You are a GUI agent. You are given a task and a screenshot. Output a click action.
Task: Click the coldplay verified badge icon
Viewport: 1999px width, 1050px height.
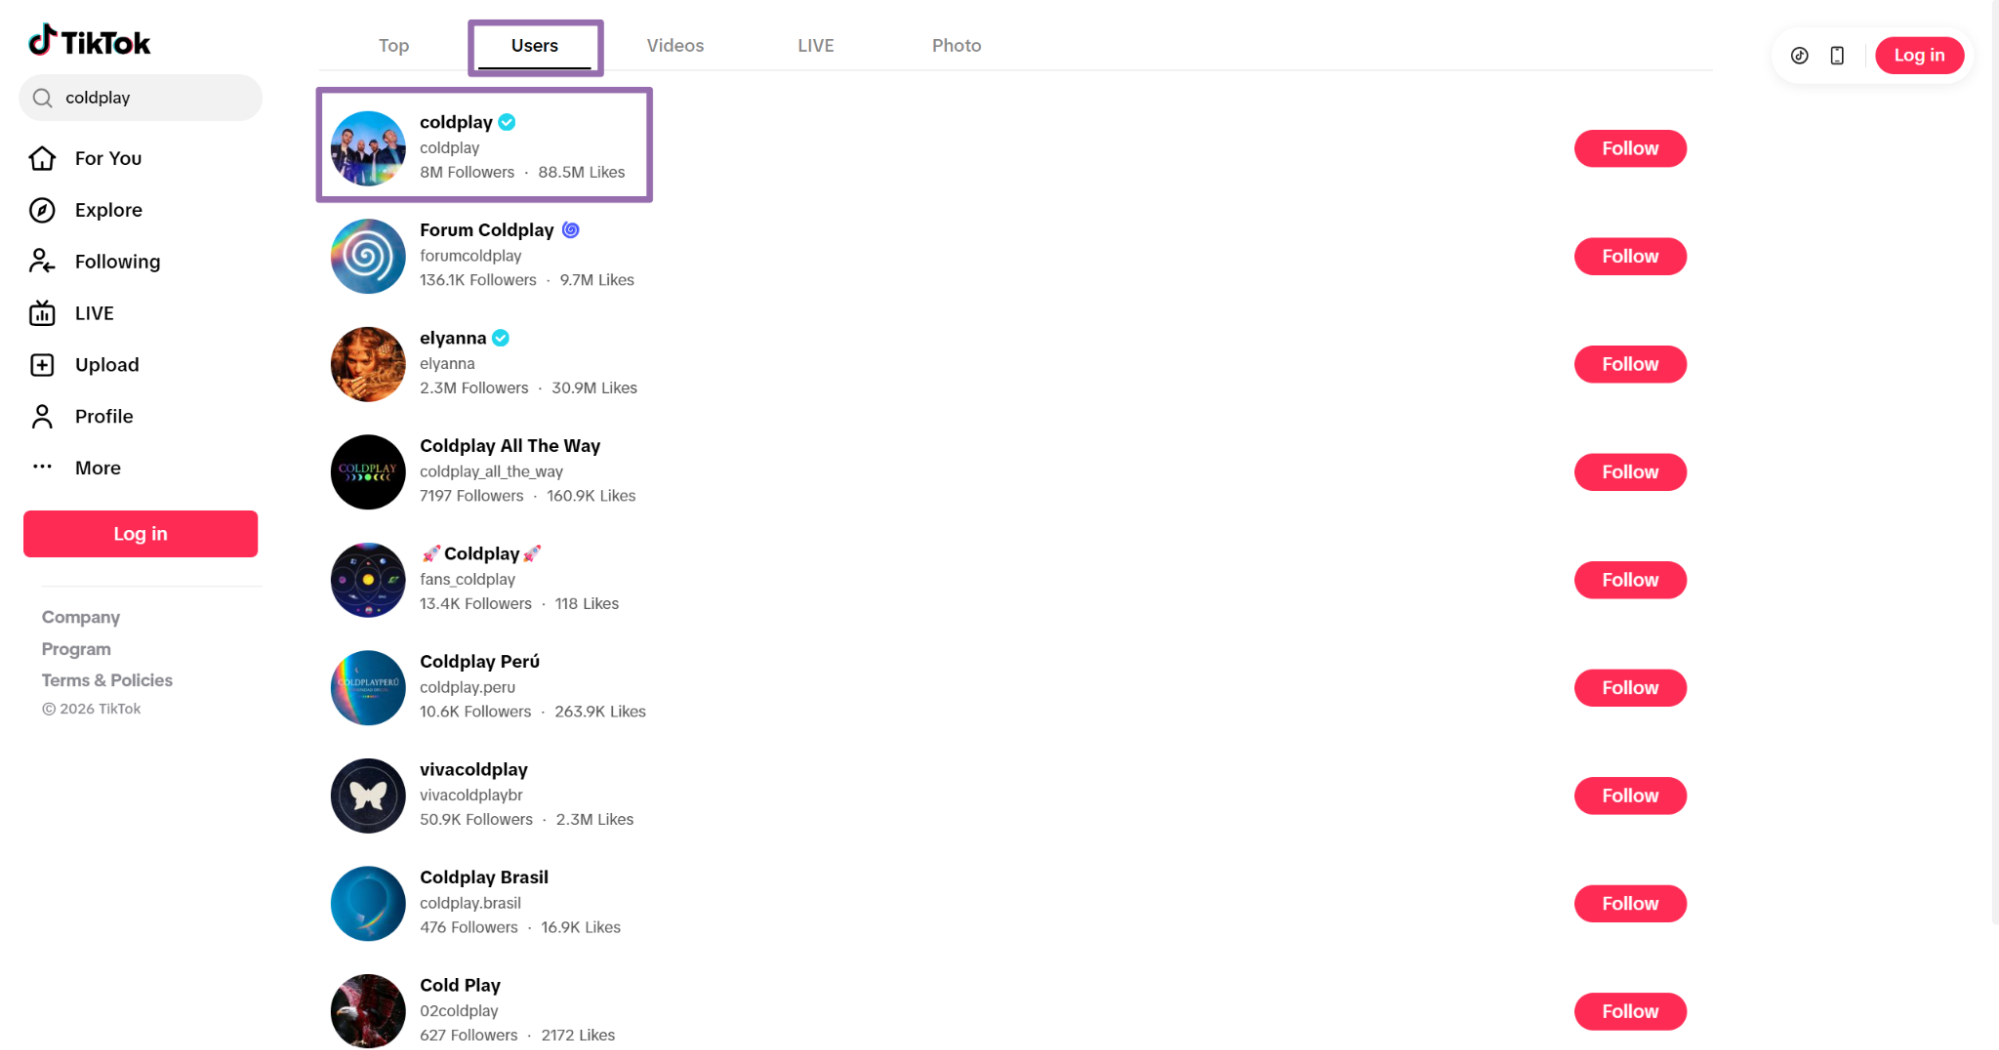pos(507,122)
